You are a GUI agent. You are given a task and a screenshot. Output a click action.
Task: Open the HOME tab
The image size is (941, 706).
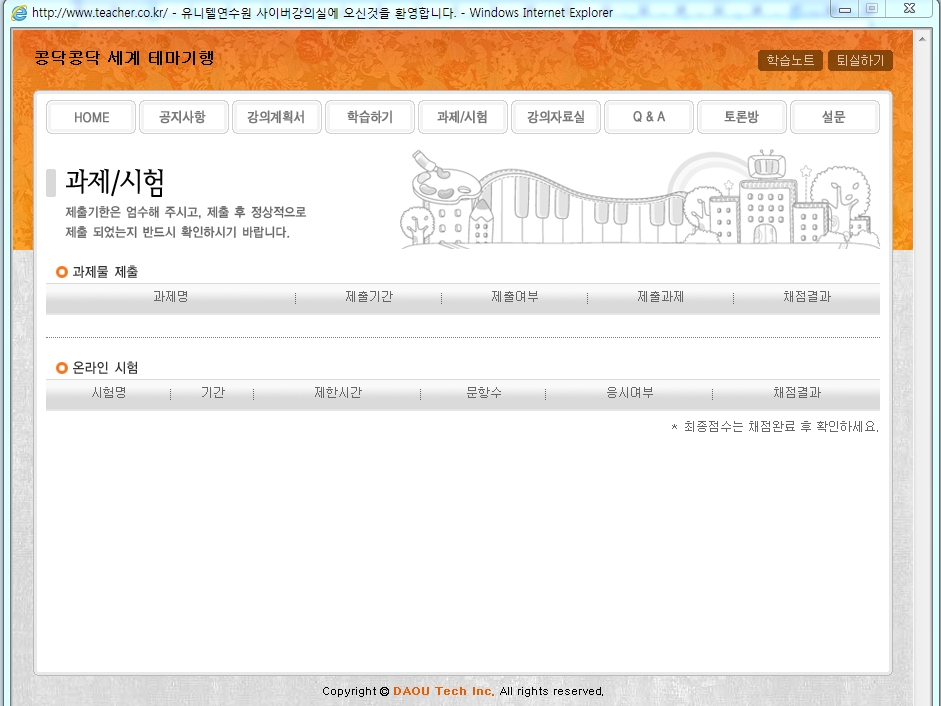[91, 117]
